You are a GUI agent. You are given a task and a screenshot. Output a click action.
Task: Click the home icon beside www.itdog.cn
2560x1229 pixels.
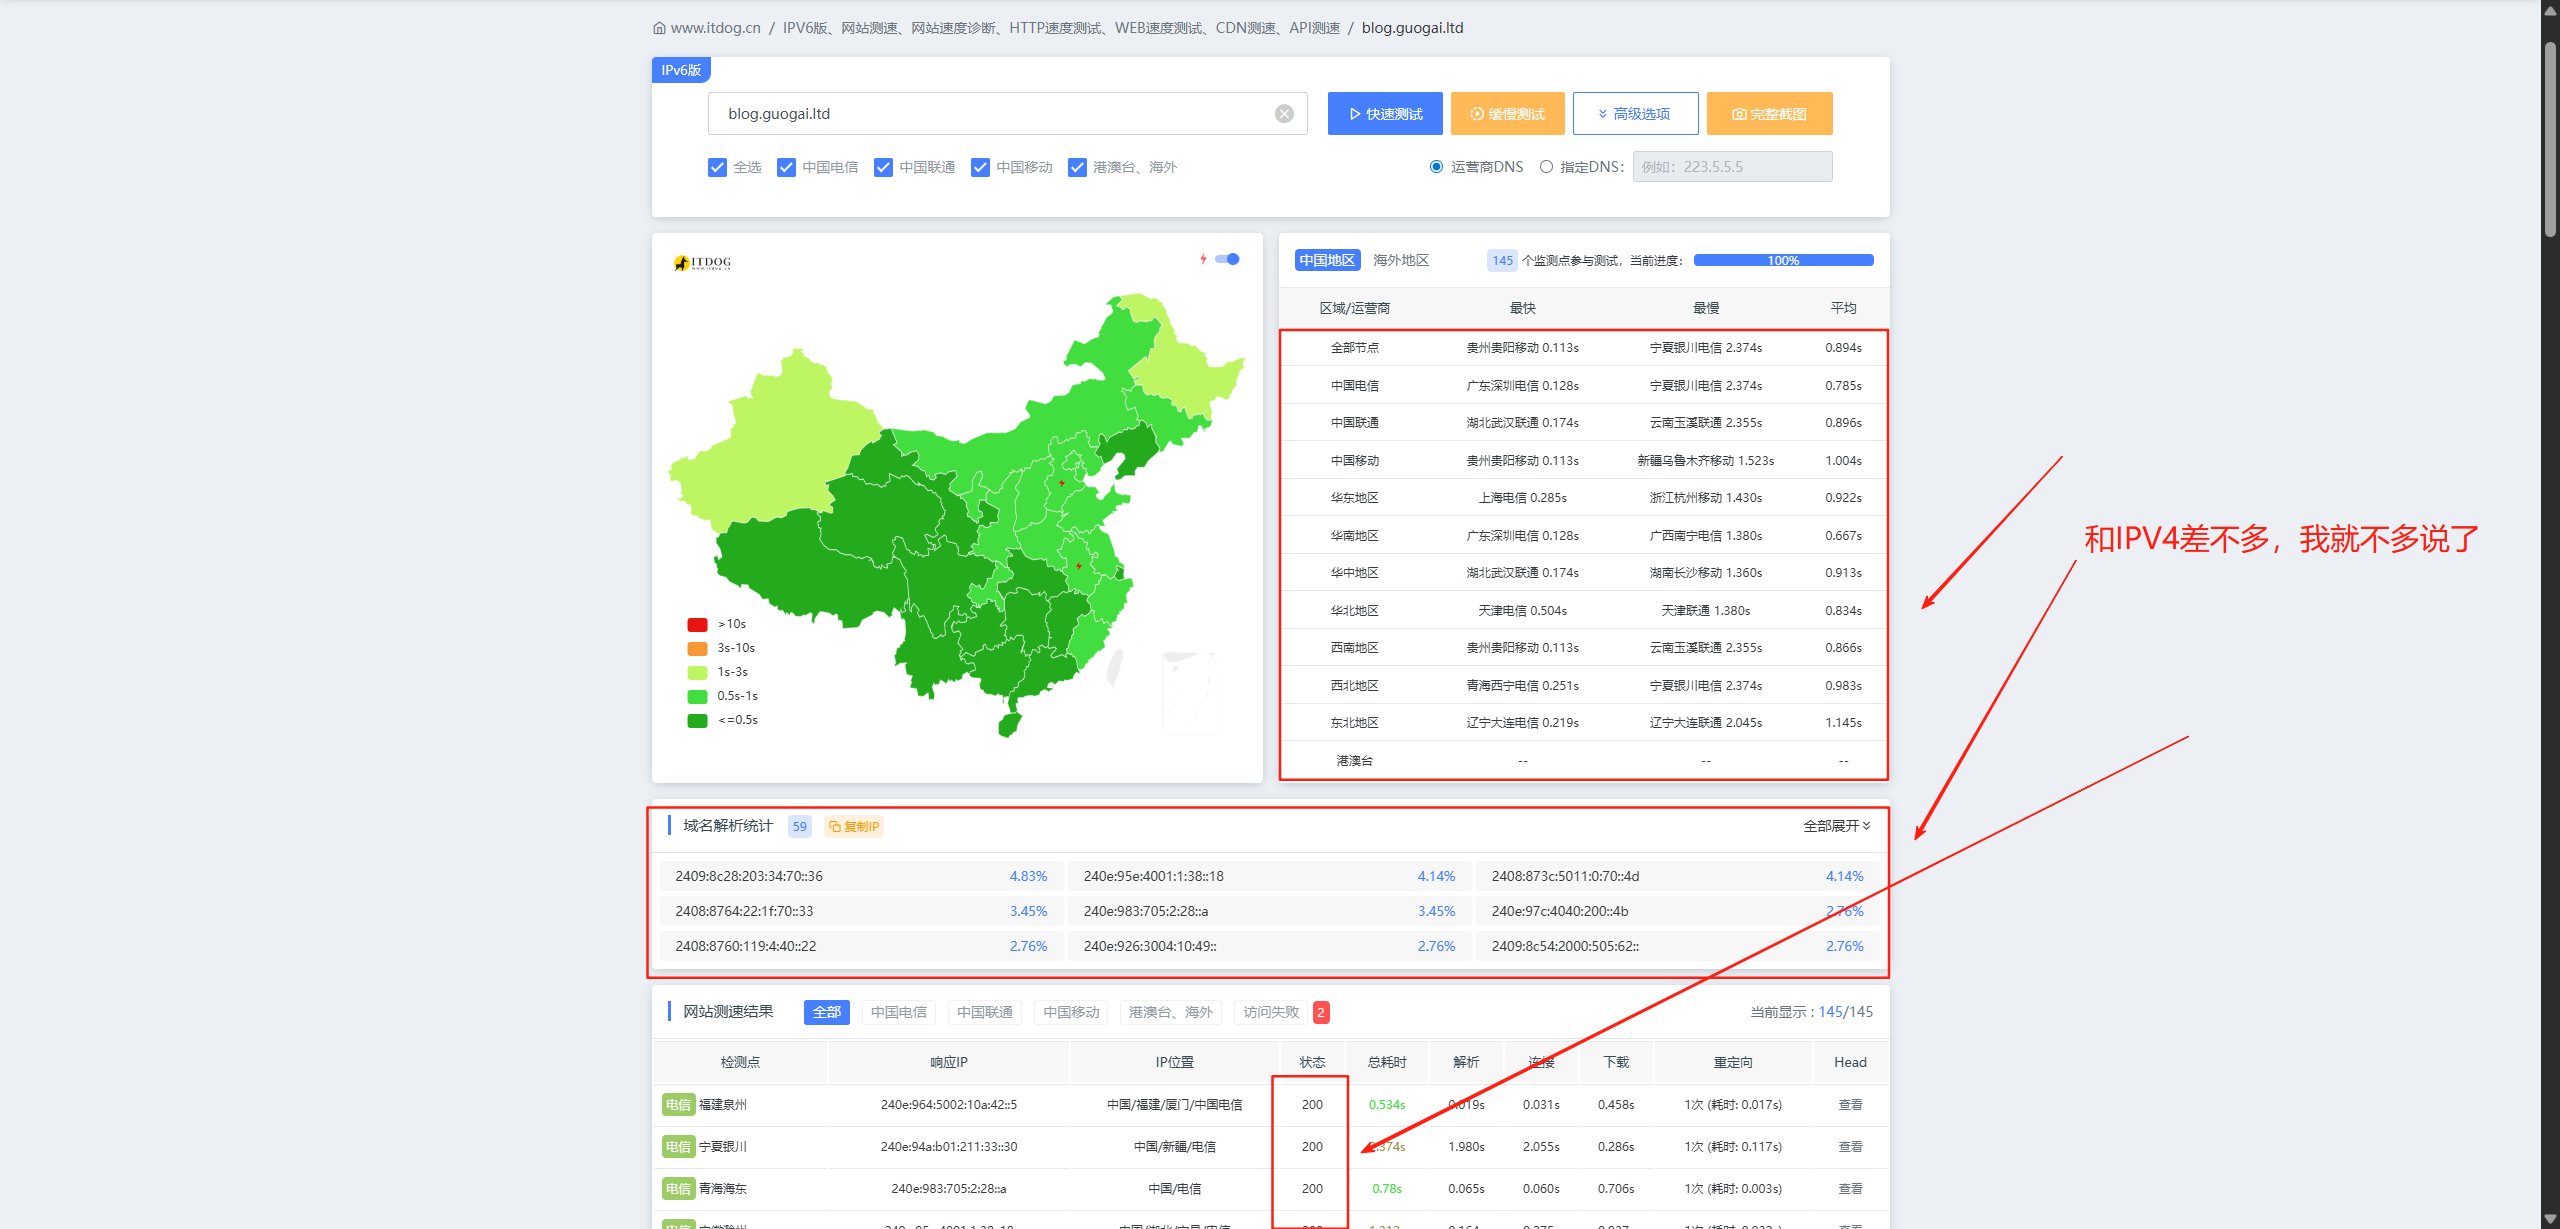coord(659,28)
